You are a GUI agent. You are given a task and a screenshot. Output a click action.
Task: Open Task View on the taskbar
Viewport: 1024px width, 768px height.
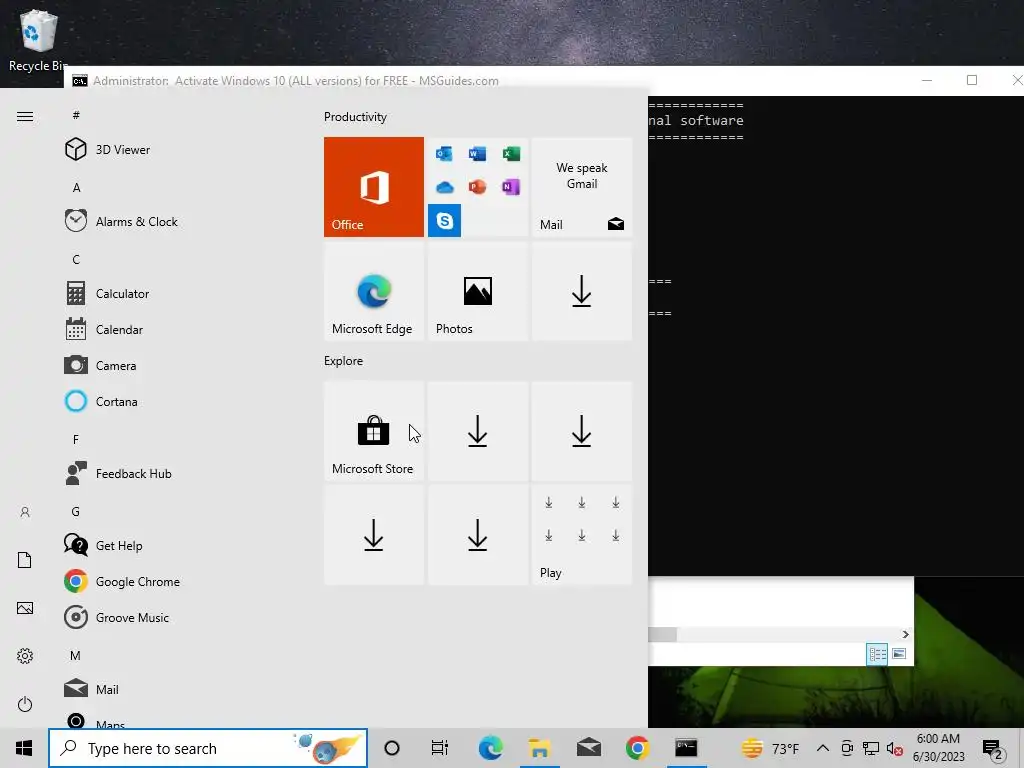[440, 748]
